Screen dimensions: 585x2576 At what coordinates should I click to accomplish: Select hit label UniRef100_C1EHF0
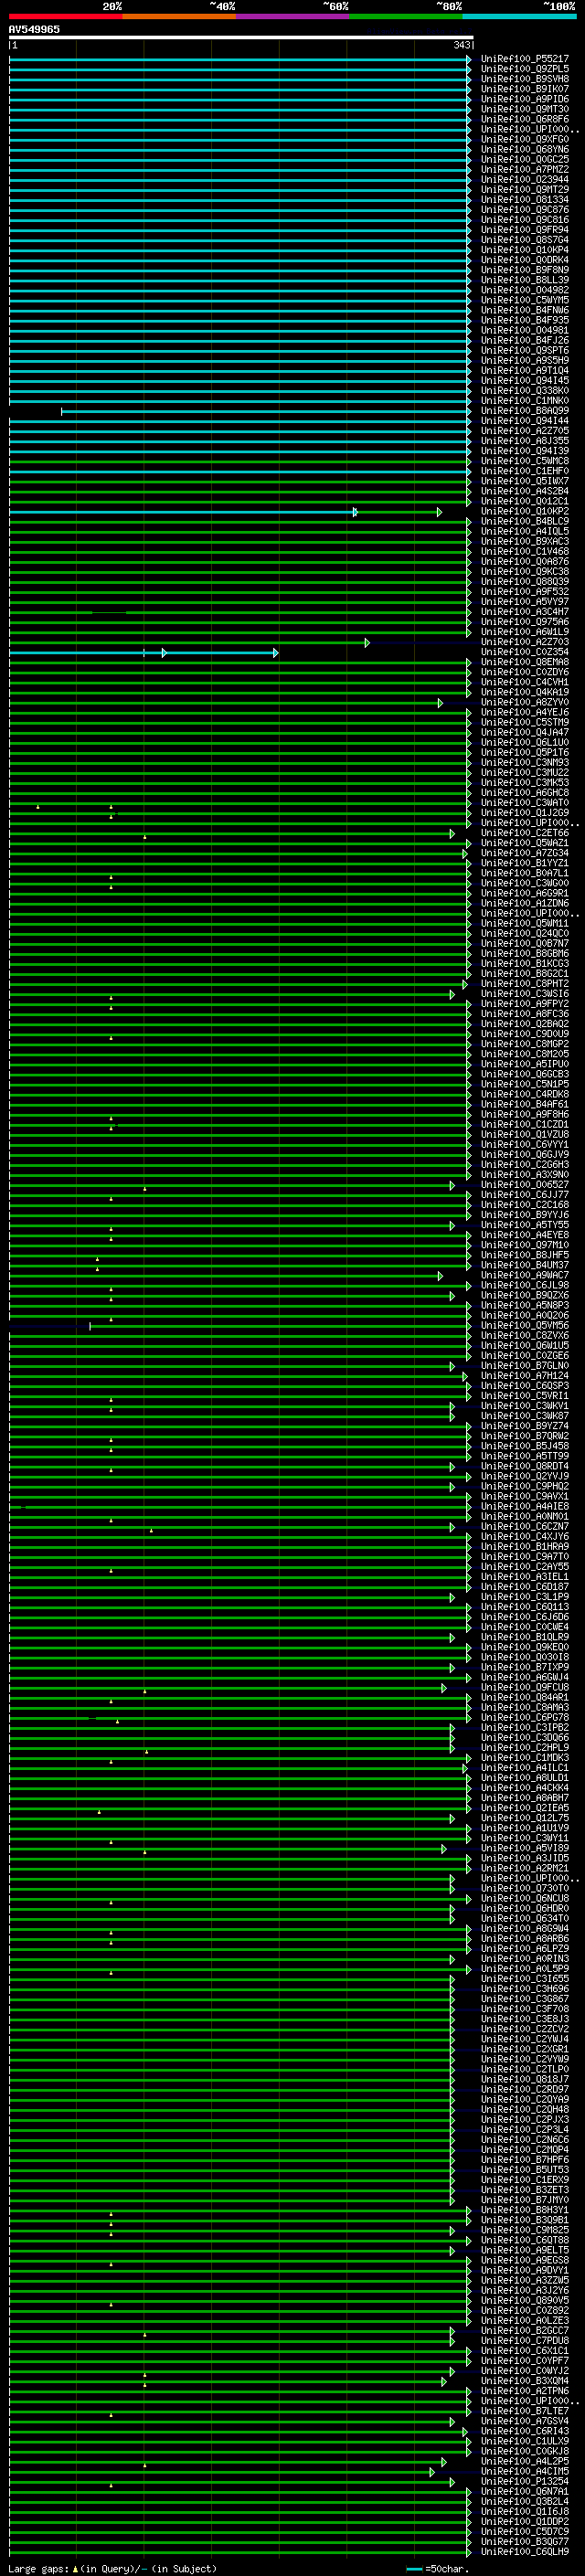(x=525, y=471)
